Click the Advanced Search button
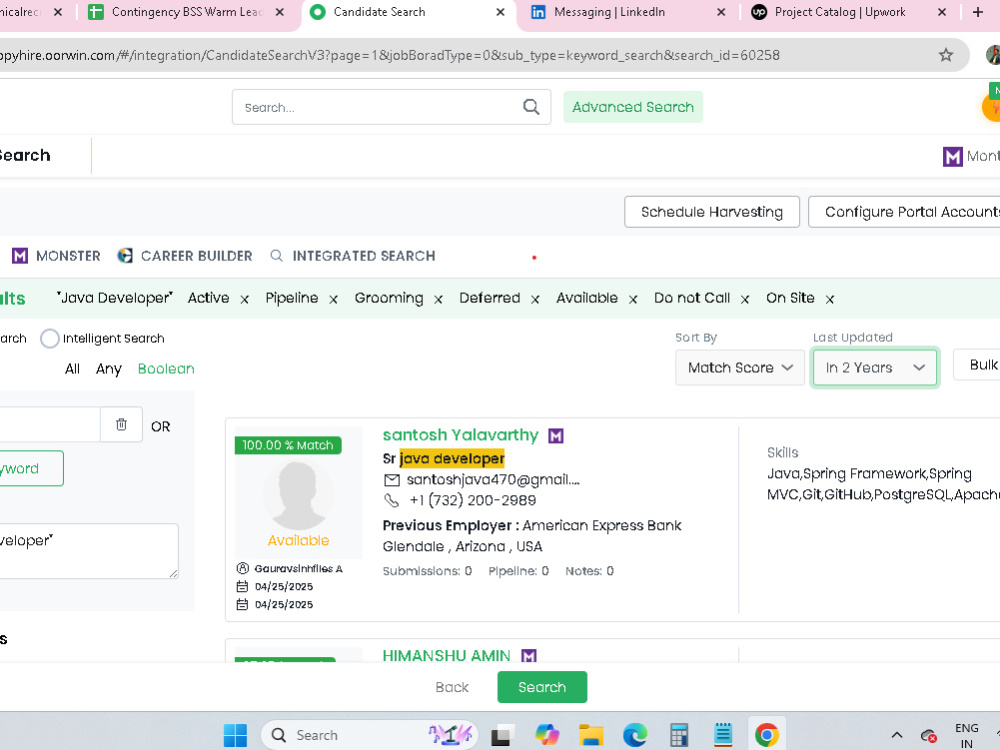 coord(633,107)
